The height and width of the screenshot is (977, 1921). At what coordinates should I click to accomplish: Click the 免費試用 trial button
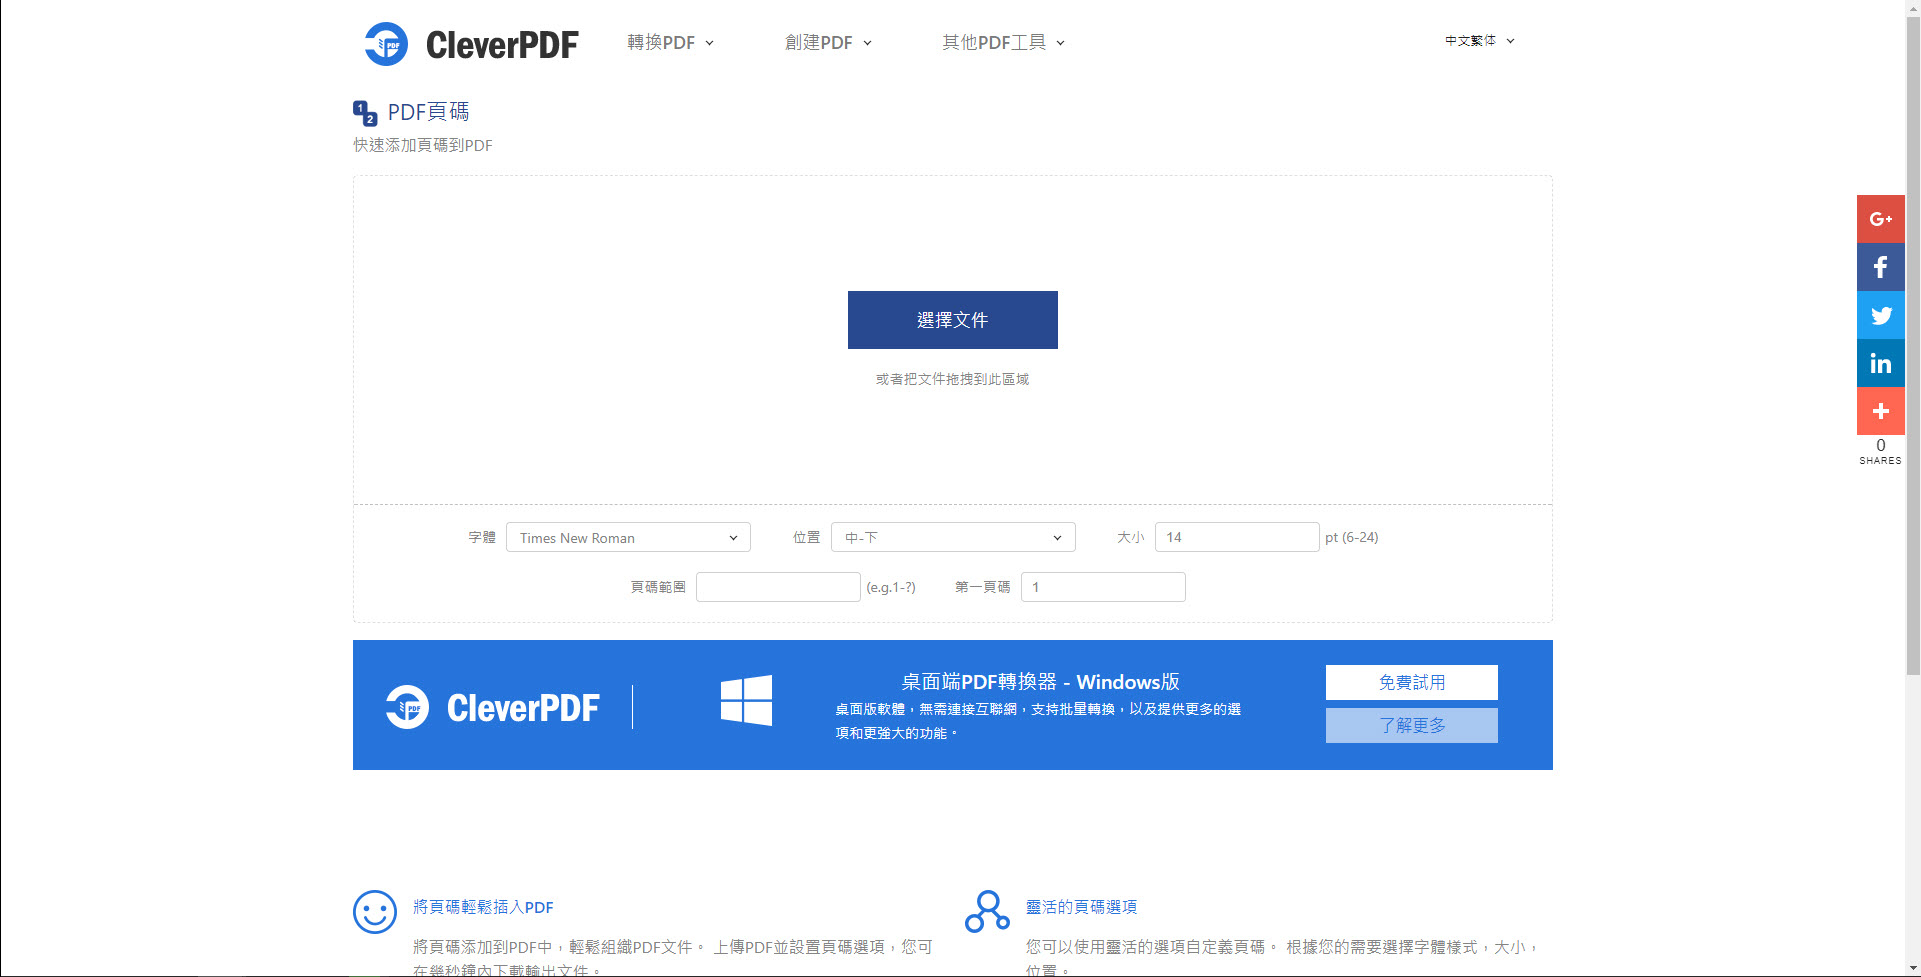coord(1411,682)
